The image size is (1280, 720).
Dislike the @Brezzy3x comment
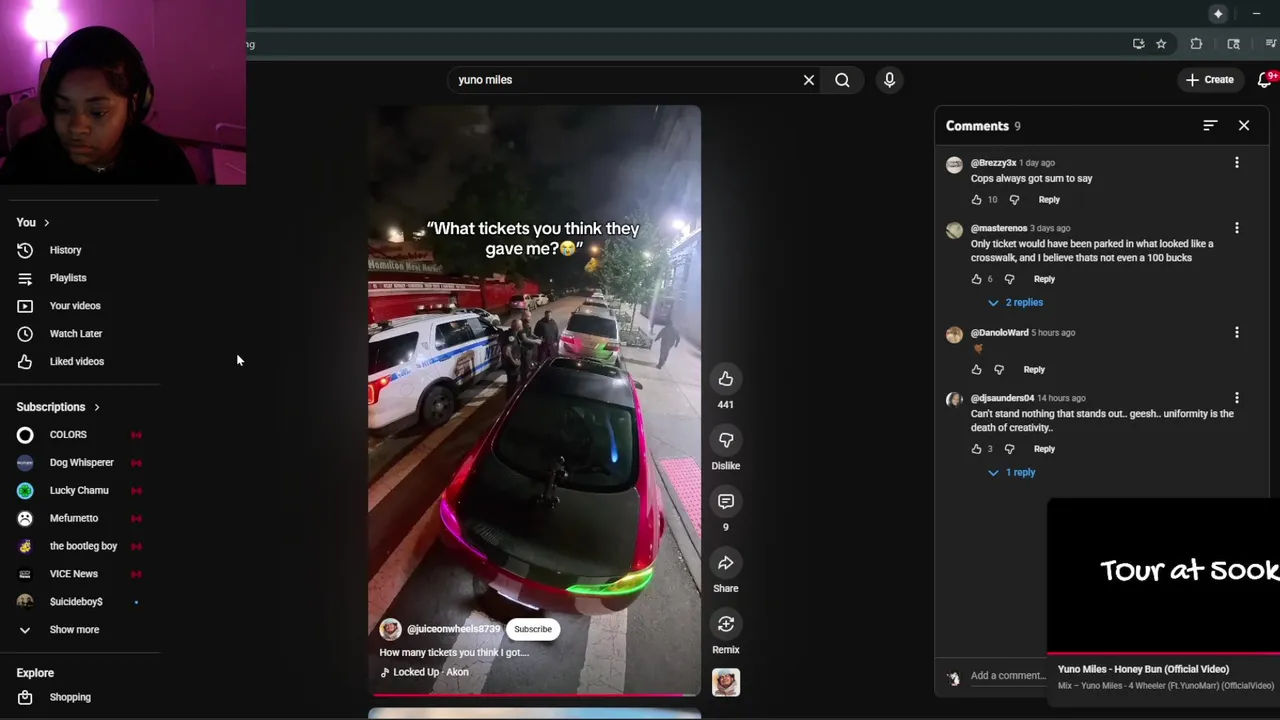1014,200
